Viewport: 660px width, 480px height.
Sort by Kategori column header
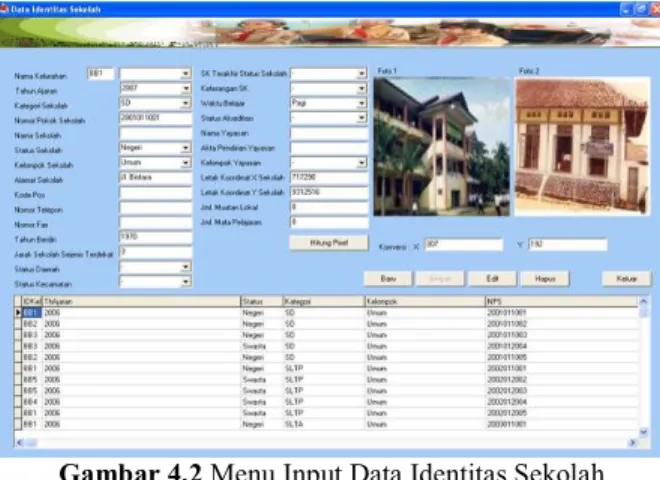(x=324, y=301)
